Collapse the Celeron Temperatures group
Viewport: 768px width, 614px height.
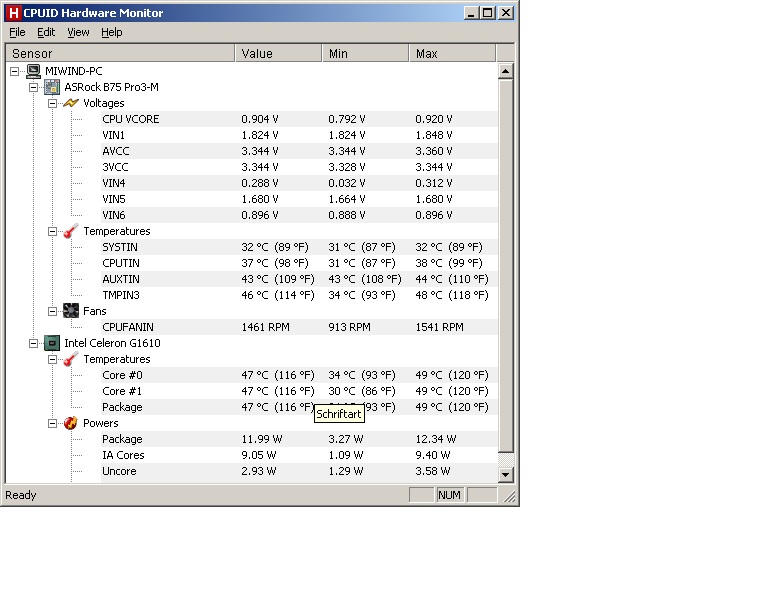pos(52,359)
